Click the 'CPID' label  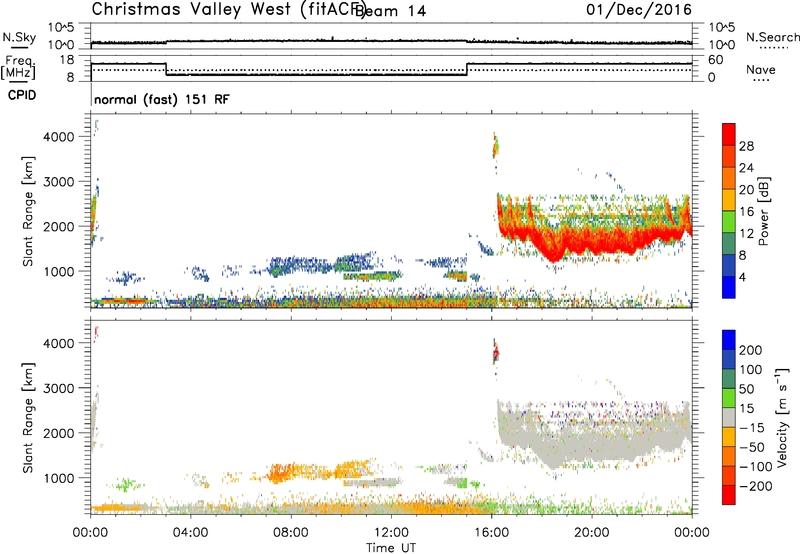click(22, 95)
